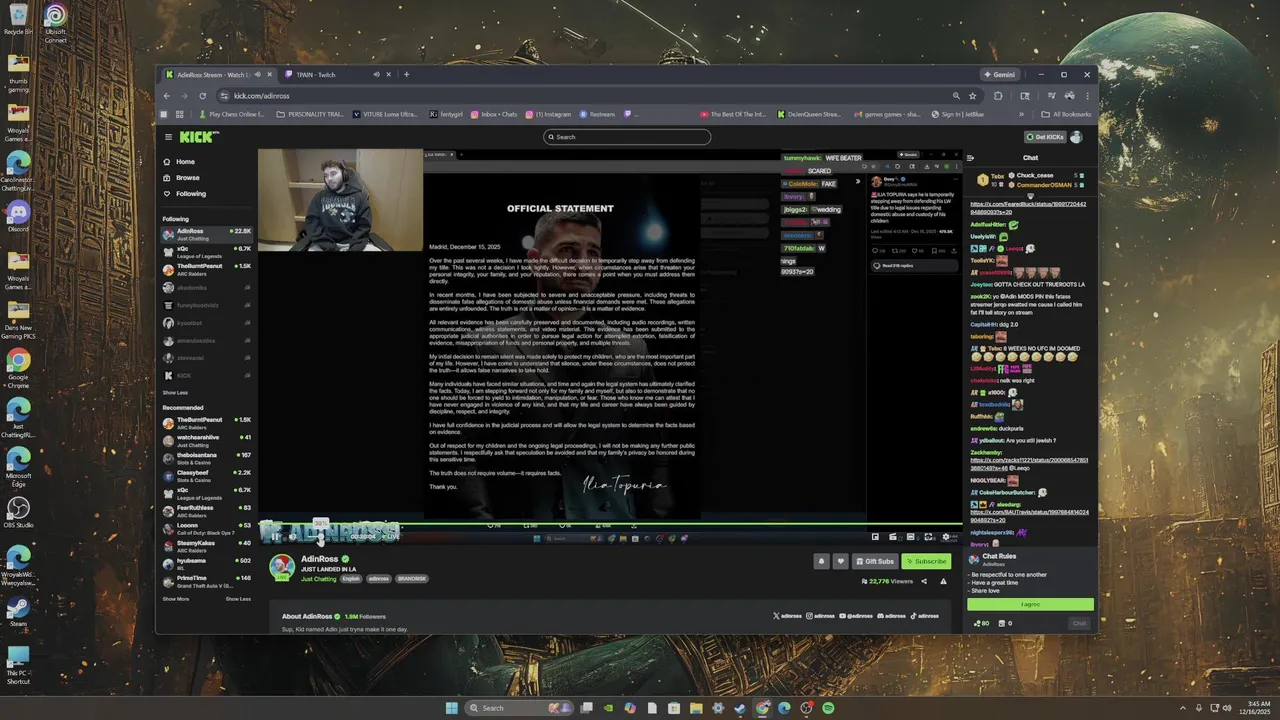Viewport: 1280px width, 720px height.
Task: Collapse the chat panel
Action: click(971, 158)
